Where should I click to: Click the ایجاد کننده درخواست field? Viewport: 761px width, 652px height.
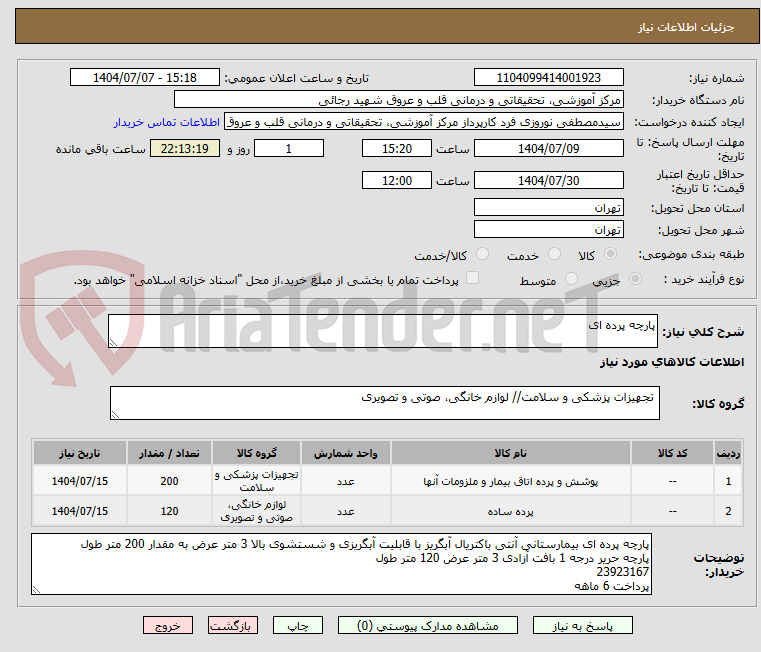(424, 122)
